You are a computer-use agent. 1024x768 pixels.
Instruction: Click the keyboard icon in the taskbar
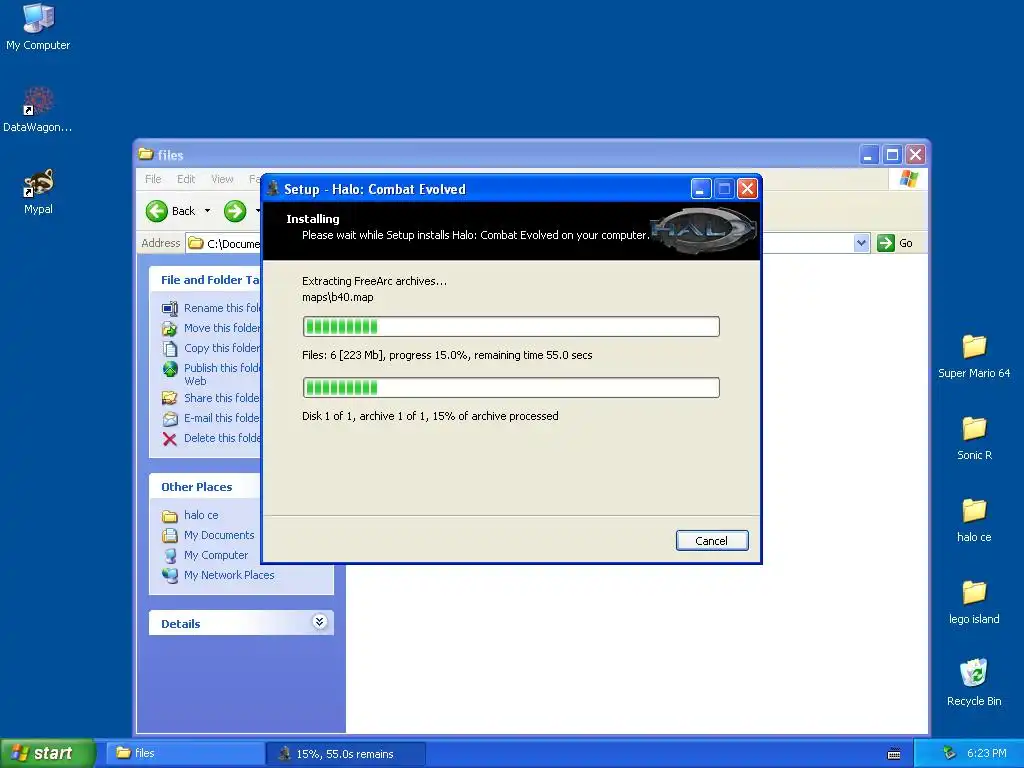point(894,754)
